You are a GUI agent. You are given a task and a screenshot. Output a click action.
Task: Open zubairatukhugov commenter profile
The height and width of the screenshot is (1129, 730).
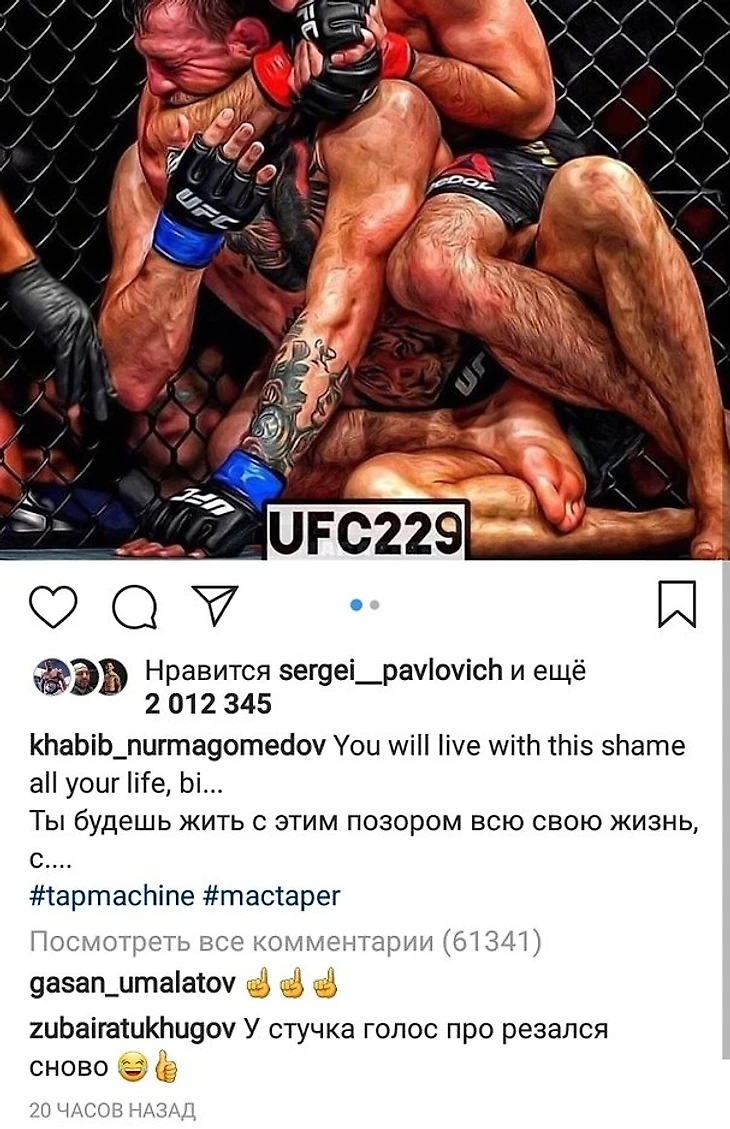[132, 1030]
